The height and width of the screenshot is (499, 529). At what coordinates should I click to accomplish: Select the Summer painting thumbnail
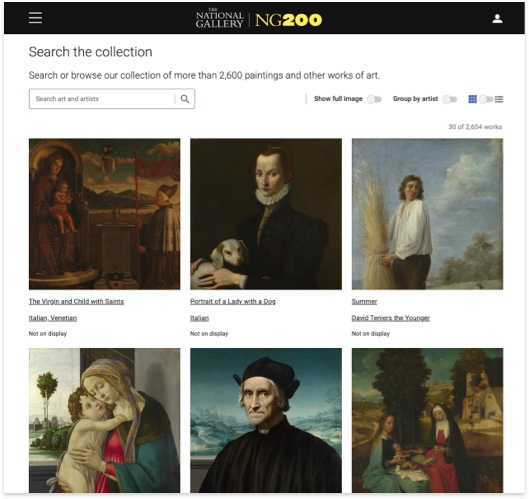click(427, 214)
